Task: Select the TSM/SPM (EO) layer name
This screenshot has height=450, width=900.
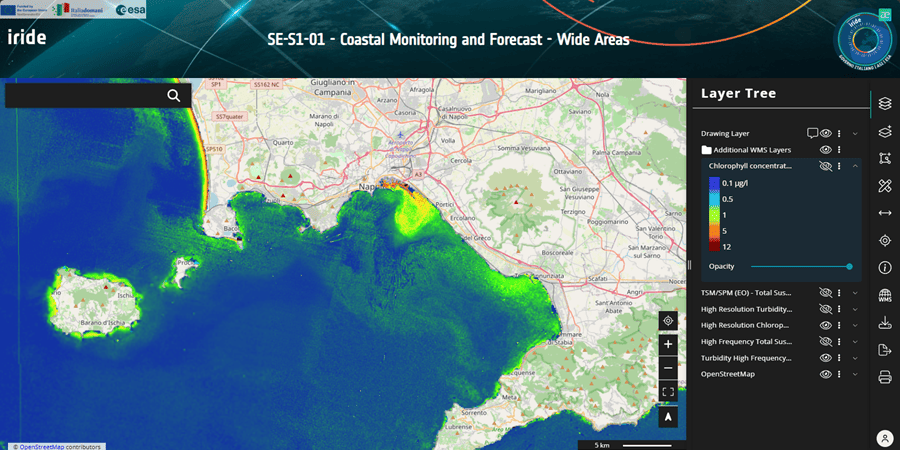Action: point(747,293)
